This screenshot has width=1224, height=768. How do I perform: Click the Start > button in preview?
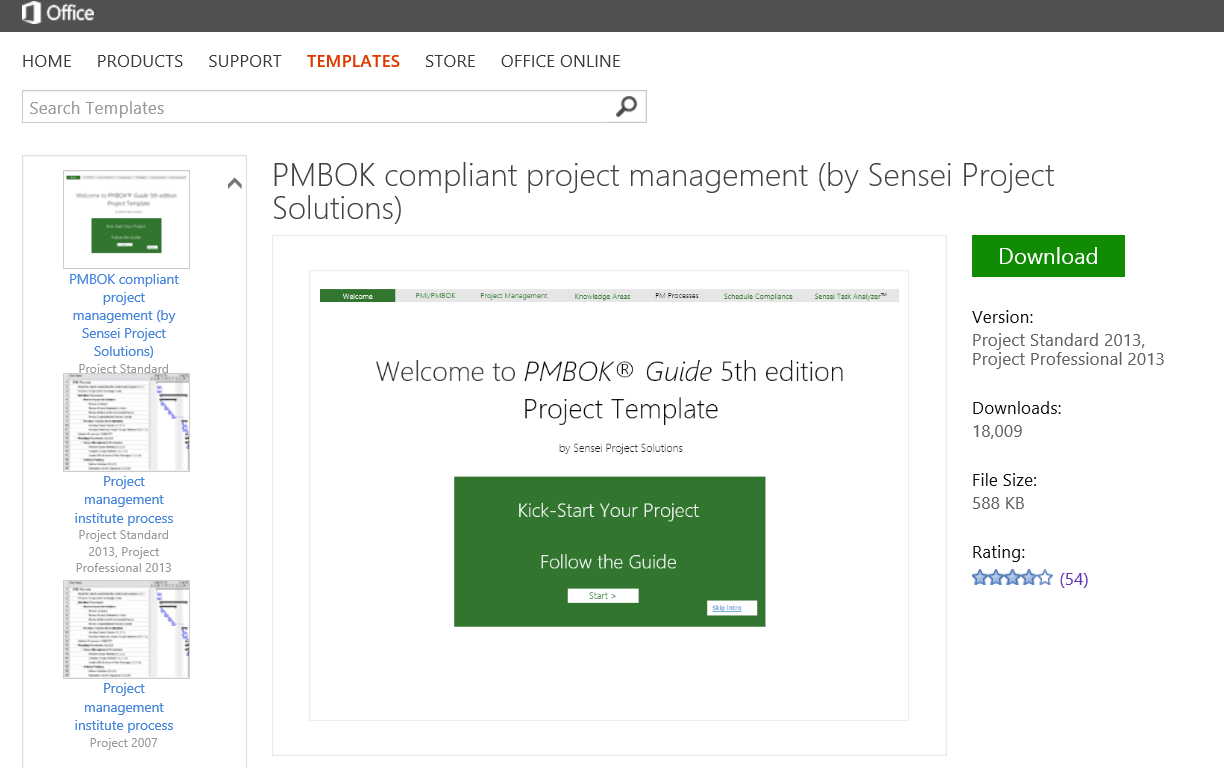[x=602, y=596]
